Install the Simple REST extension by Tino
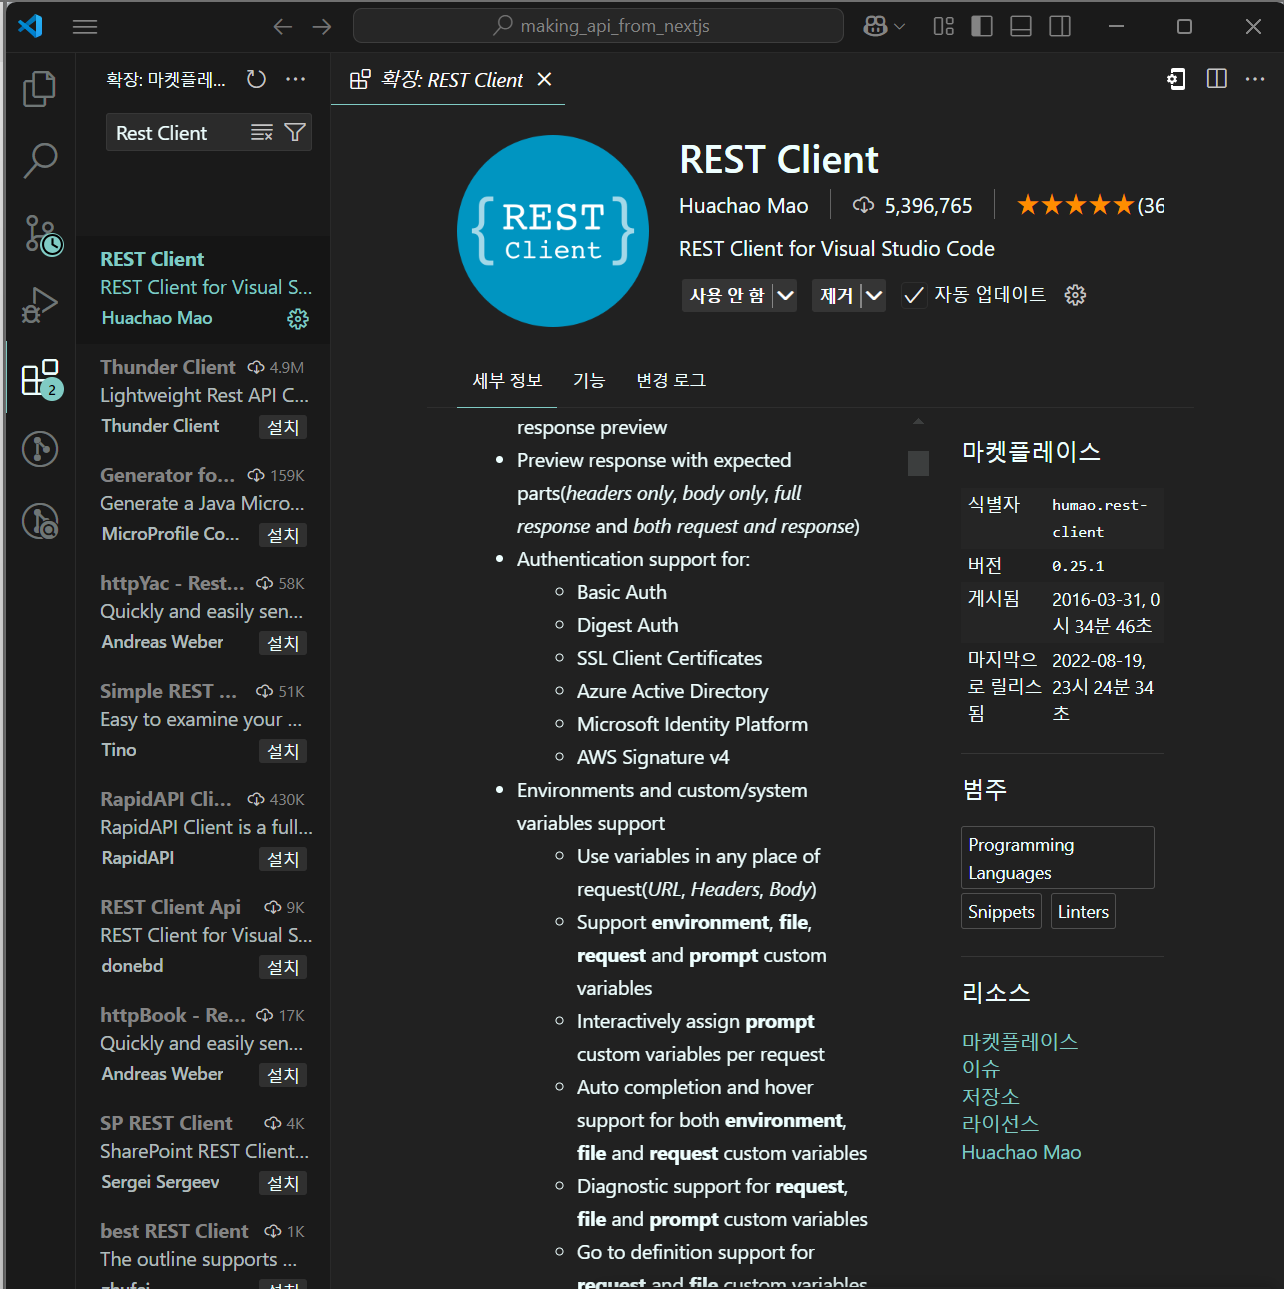This screenshot has width=1284, height=1289. coord(283,751)
